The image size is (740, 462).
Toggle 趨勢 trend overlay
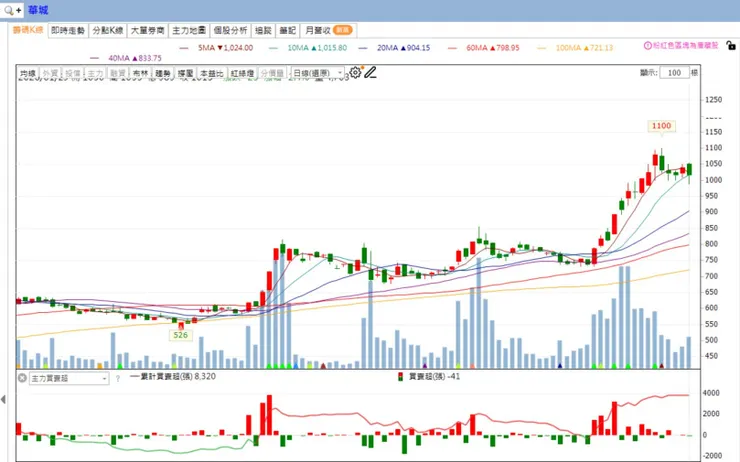[x=163, y=73]
